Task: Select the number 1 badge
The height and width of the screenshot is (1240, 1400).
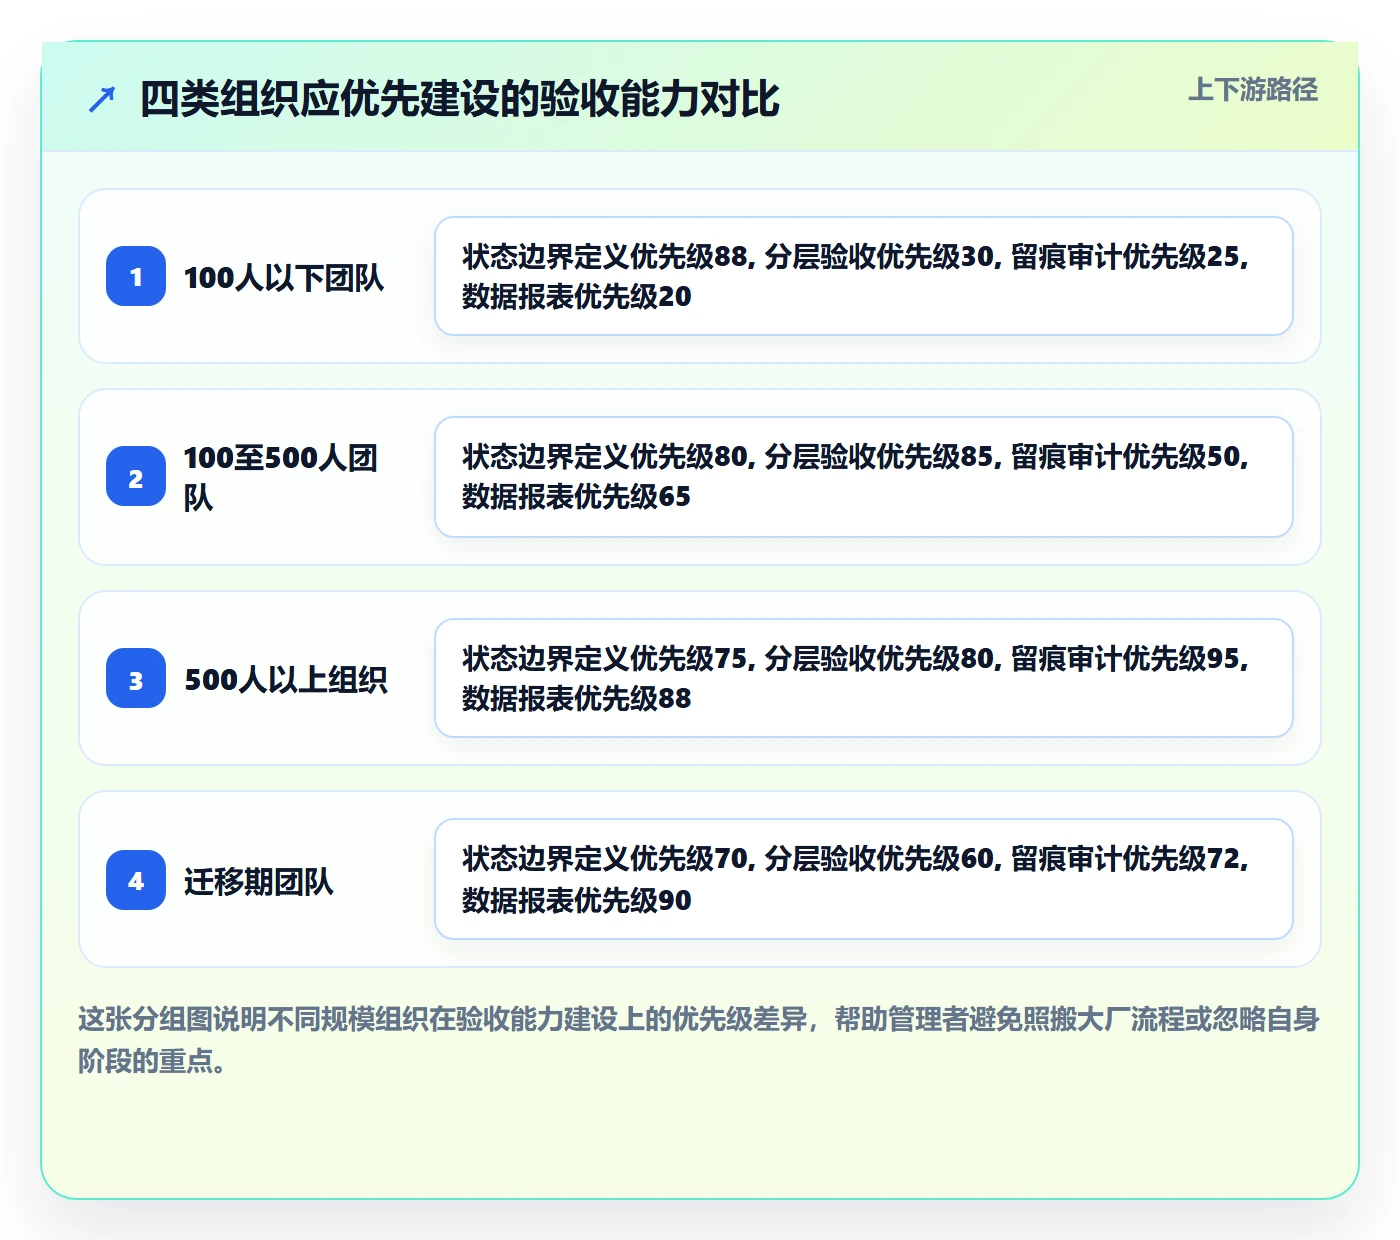Action: [136, 276]
